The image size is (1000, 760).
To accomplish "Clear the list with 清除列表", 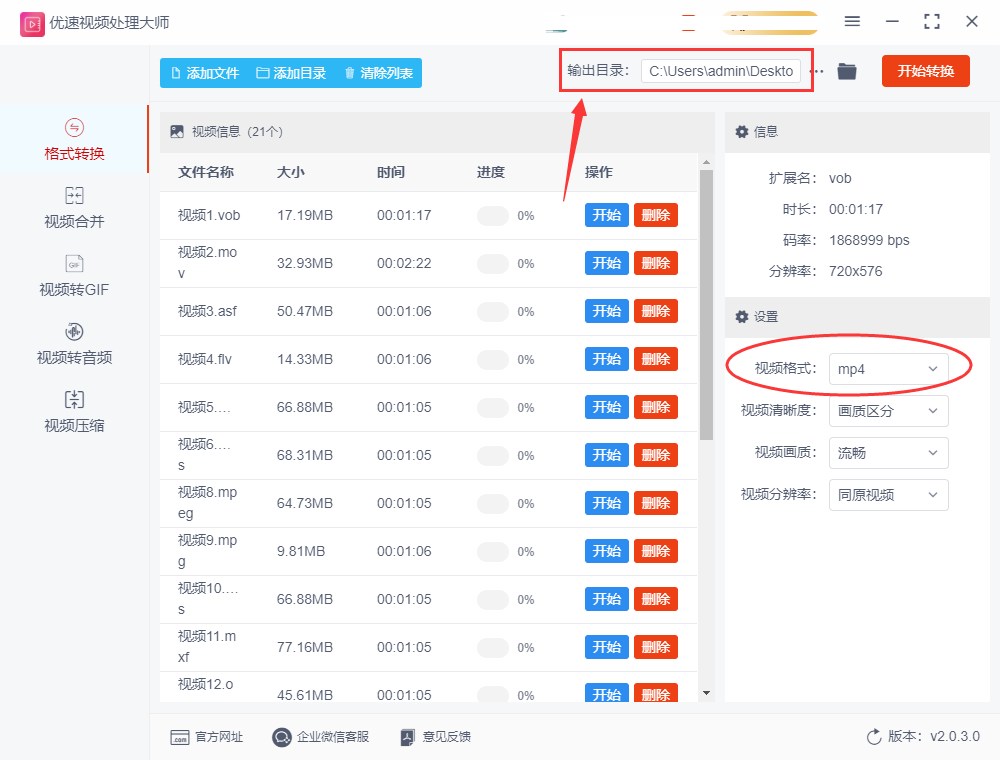I will (x=379, y=73).
